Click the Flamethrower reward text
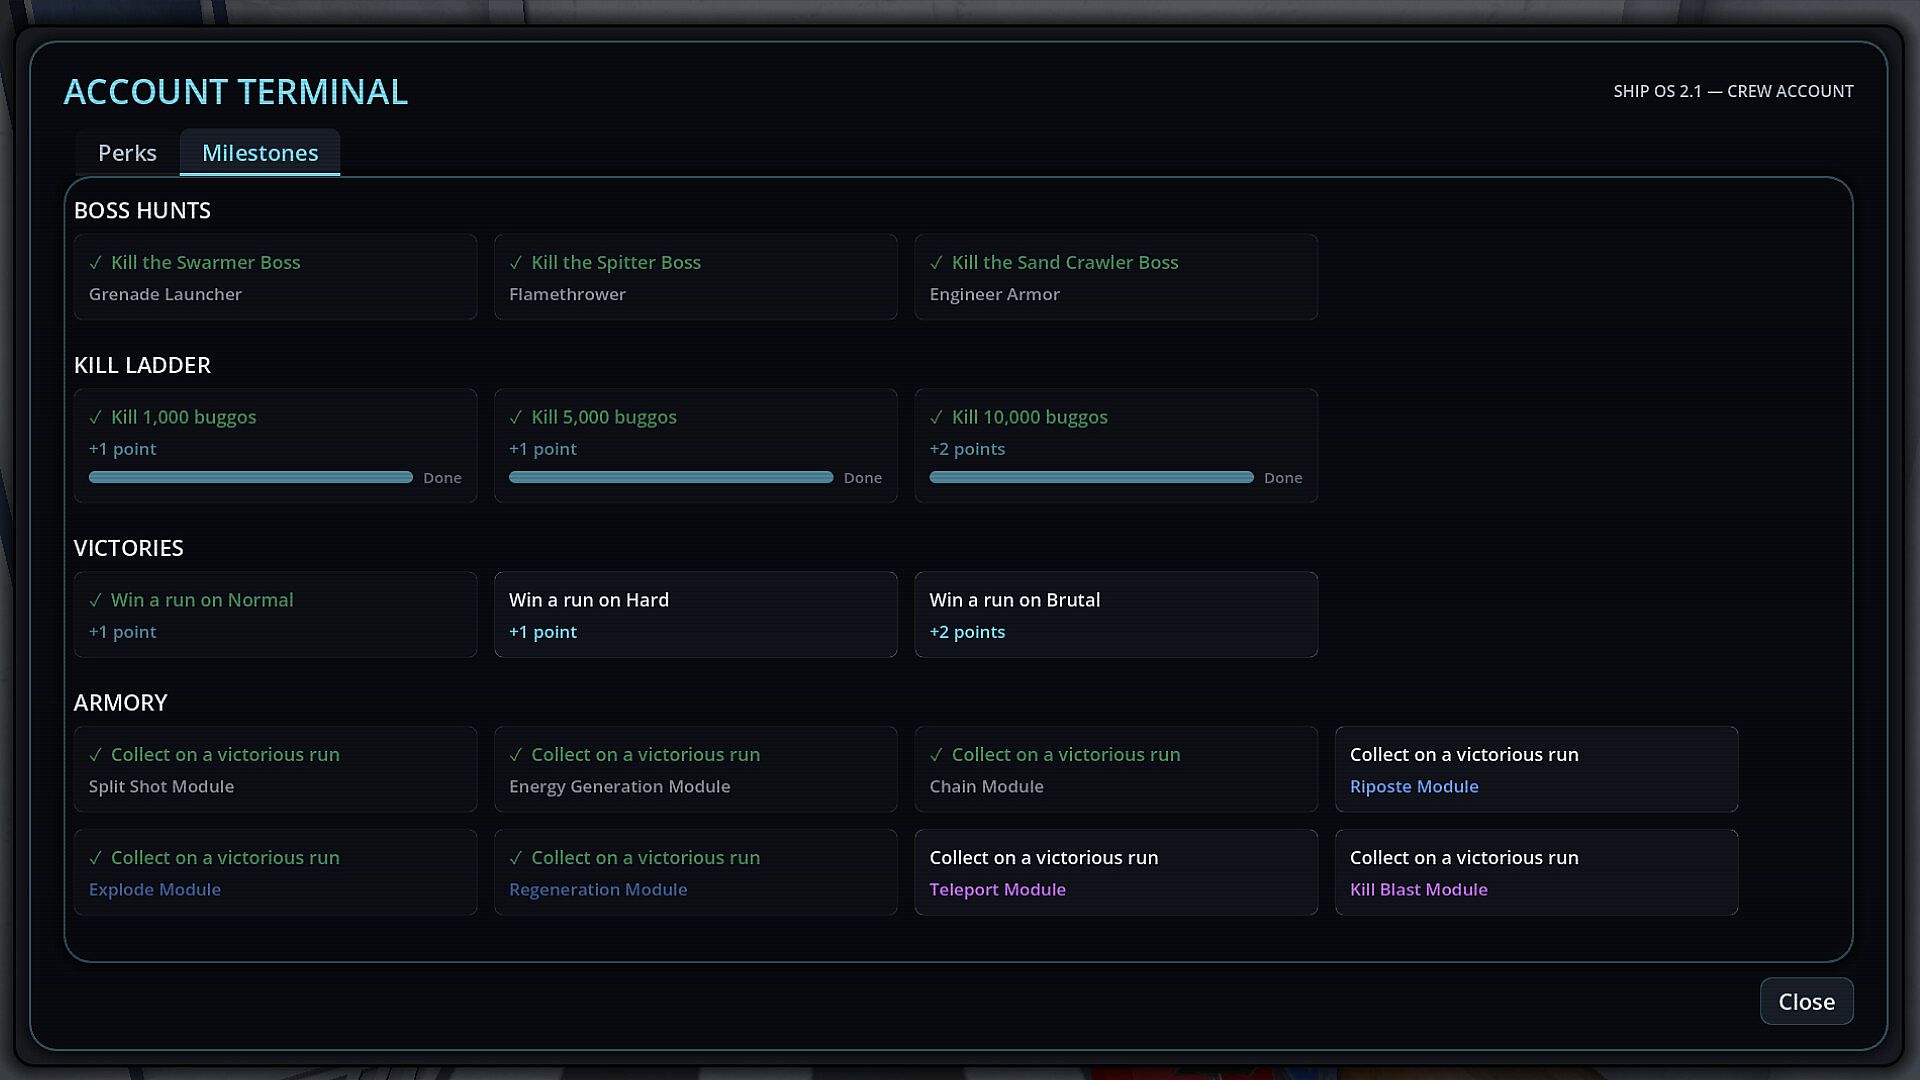Screen dimensions: 1920x1080 tap(567, 294)
